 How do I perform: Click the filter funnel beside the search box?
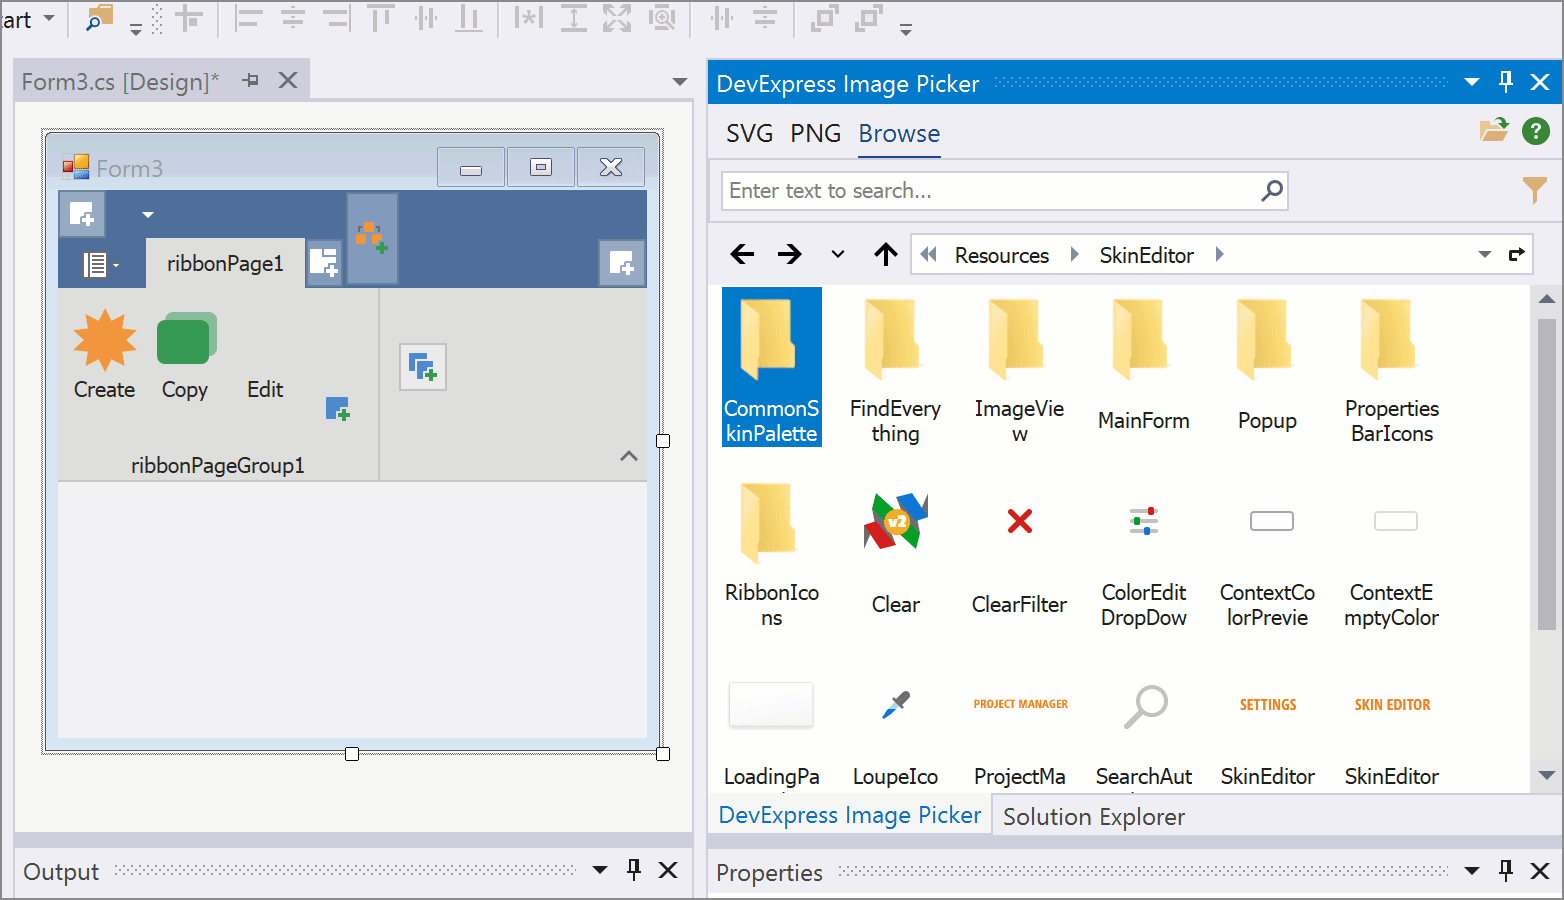click(x=1535, y=190)
